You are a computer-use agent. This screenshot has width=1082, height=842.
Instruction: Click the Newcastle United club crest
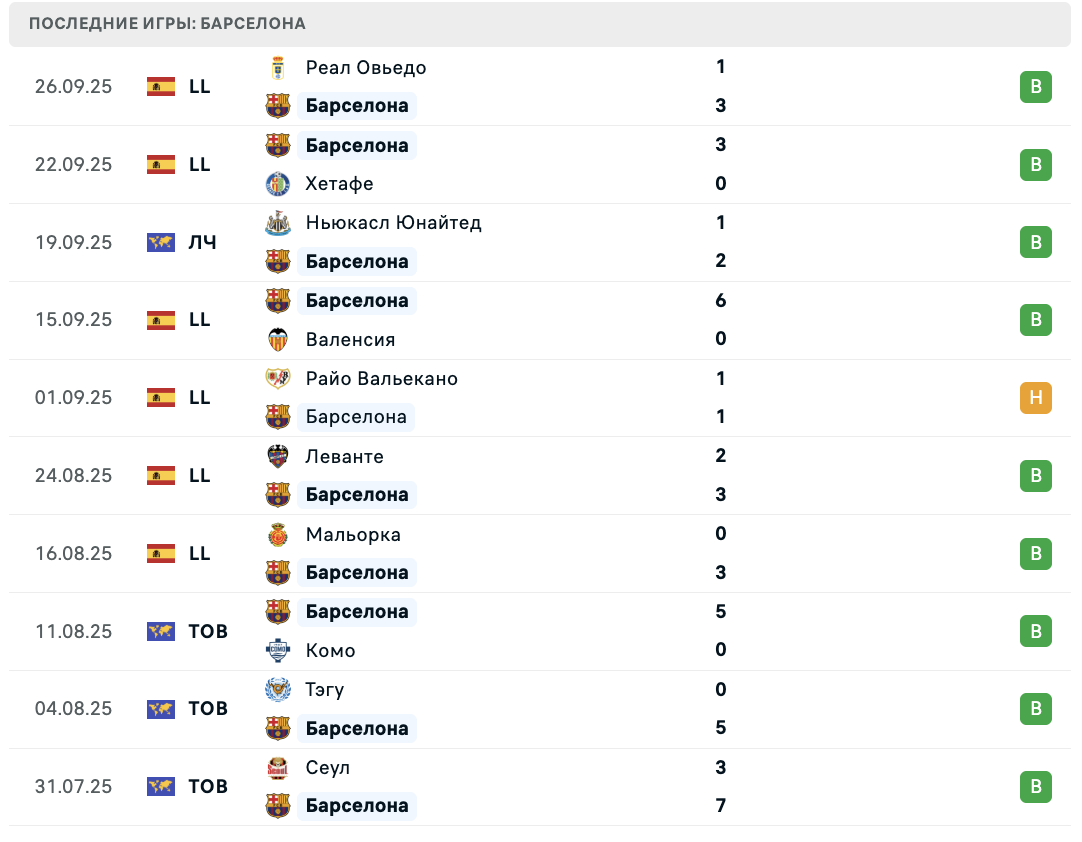[x=278, y=223]
